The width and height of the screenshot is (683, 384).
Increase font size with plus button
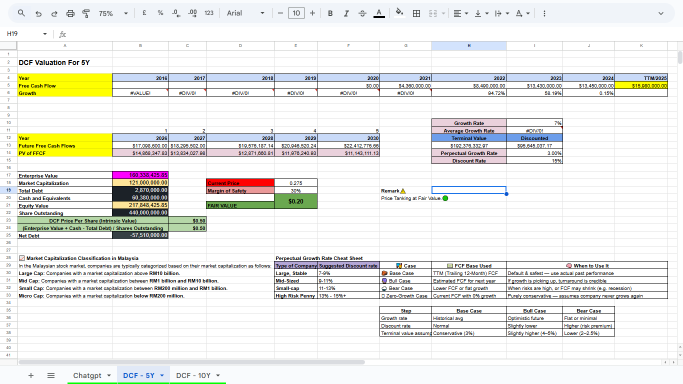coord(312,13)
